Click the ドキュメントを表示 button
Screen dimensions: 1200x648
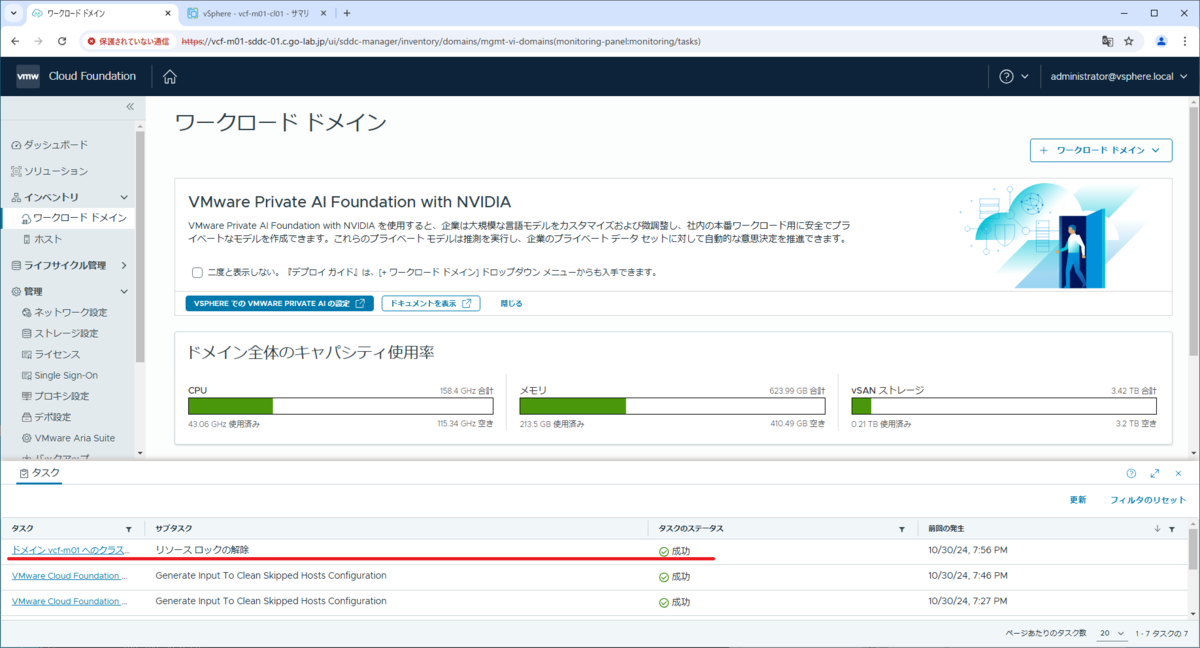tap(431, 303)
